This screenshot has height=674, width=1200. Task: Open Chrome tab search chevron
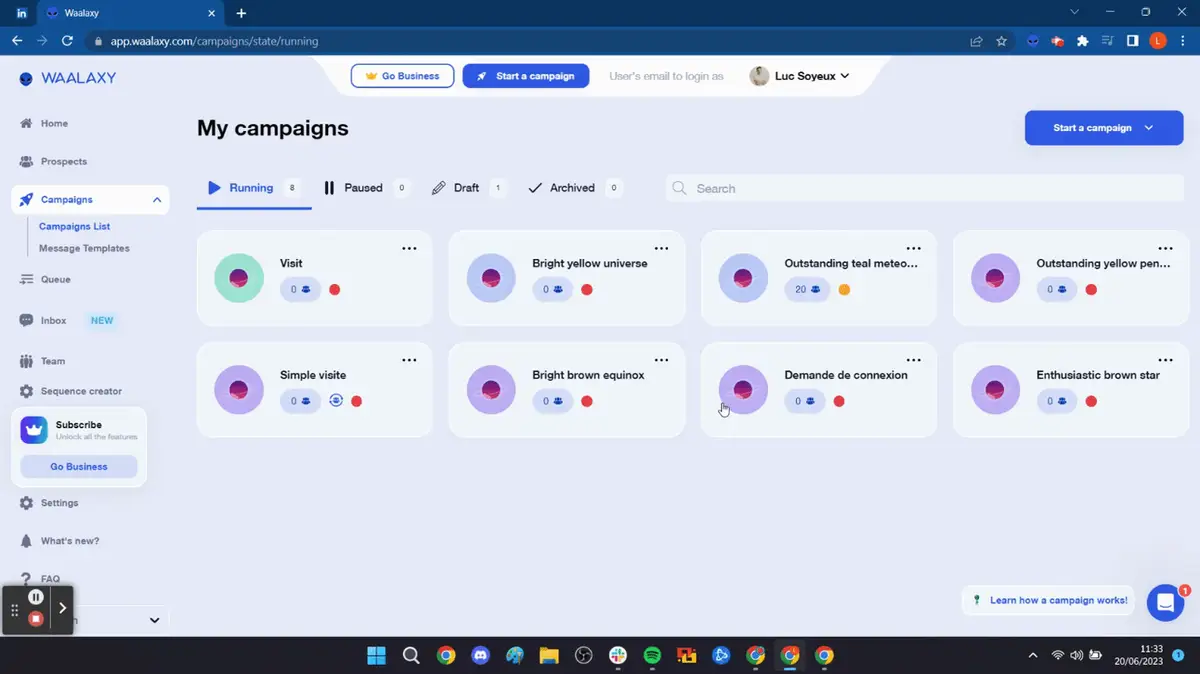[1075, 13]
